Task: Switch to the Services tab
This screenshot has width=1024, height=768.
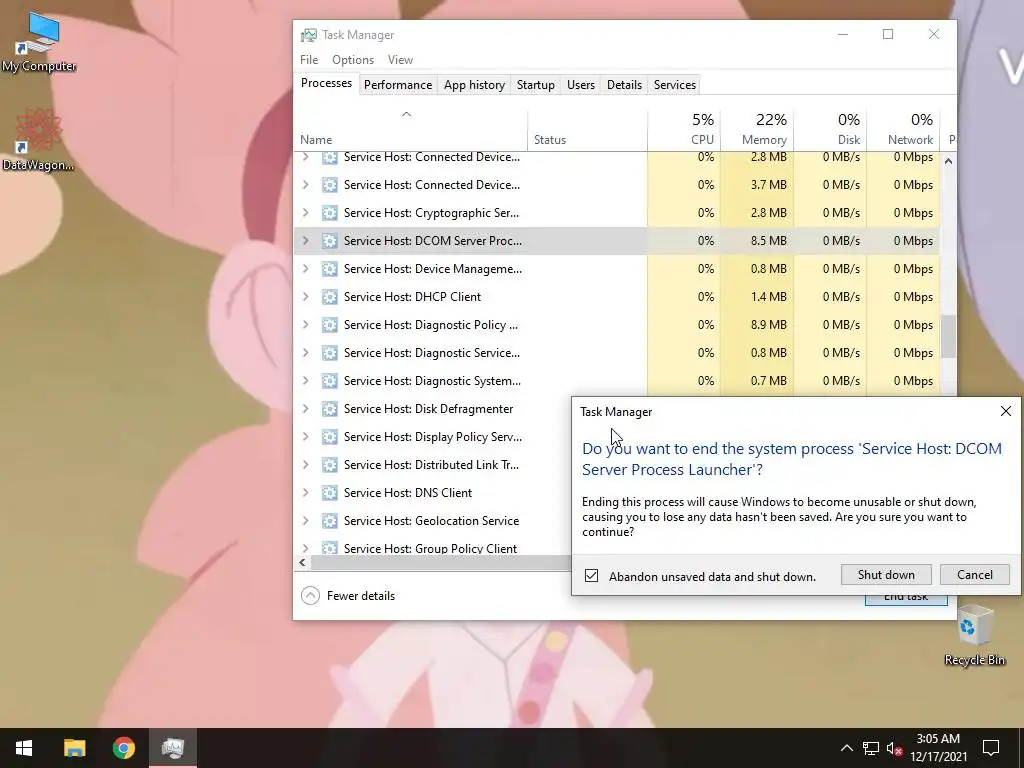Action: (675, 85)
